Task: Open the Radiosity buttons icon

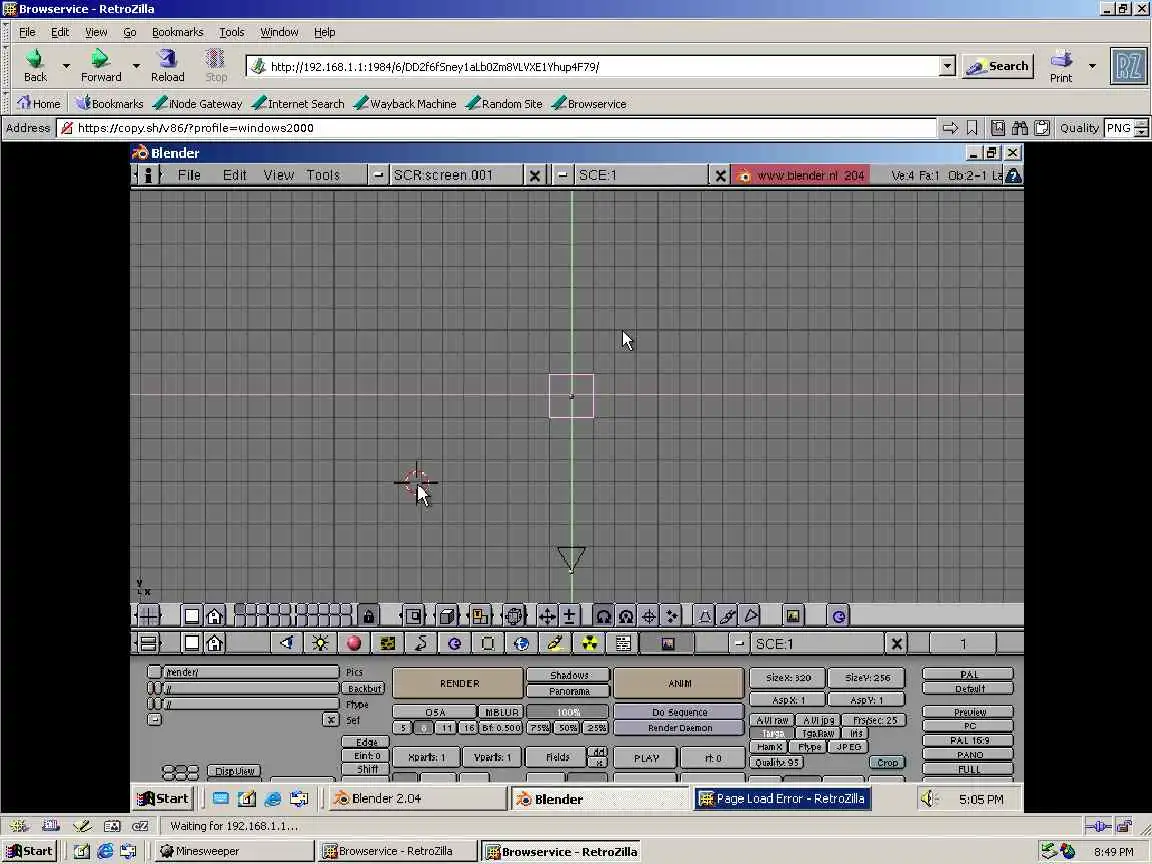Action: coord(589,644)
